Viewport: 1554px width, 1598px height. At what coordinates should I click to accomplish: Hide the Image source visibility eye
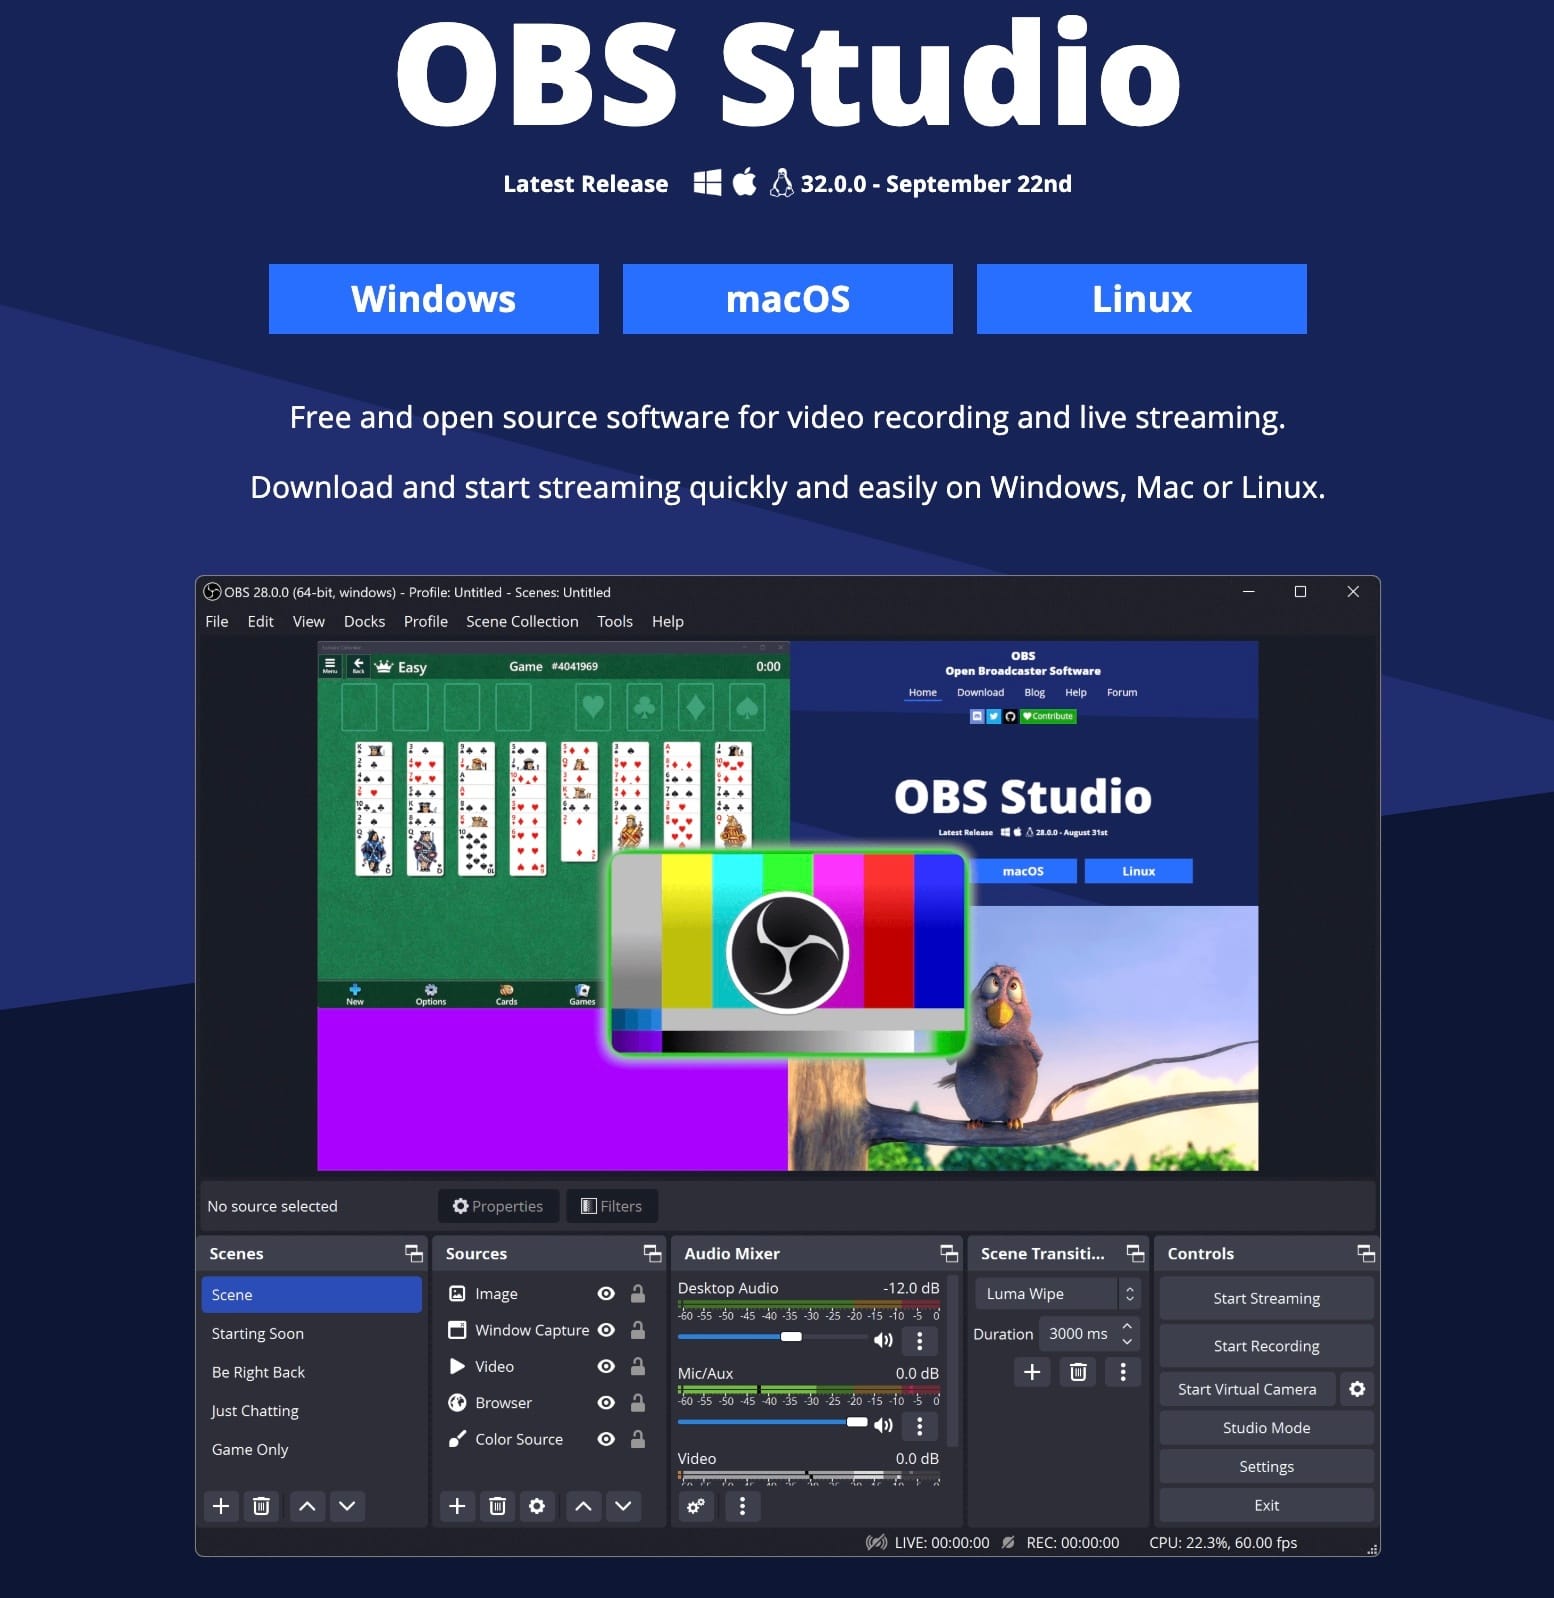tap(606, 1294)
